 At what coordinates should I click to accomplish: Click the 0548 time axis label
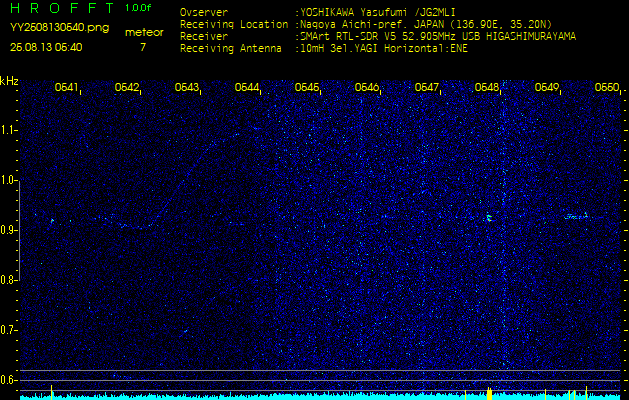[486, 87]
